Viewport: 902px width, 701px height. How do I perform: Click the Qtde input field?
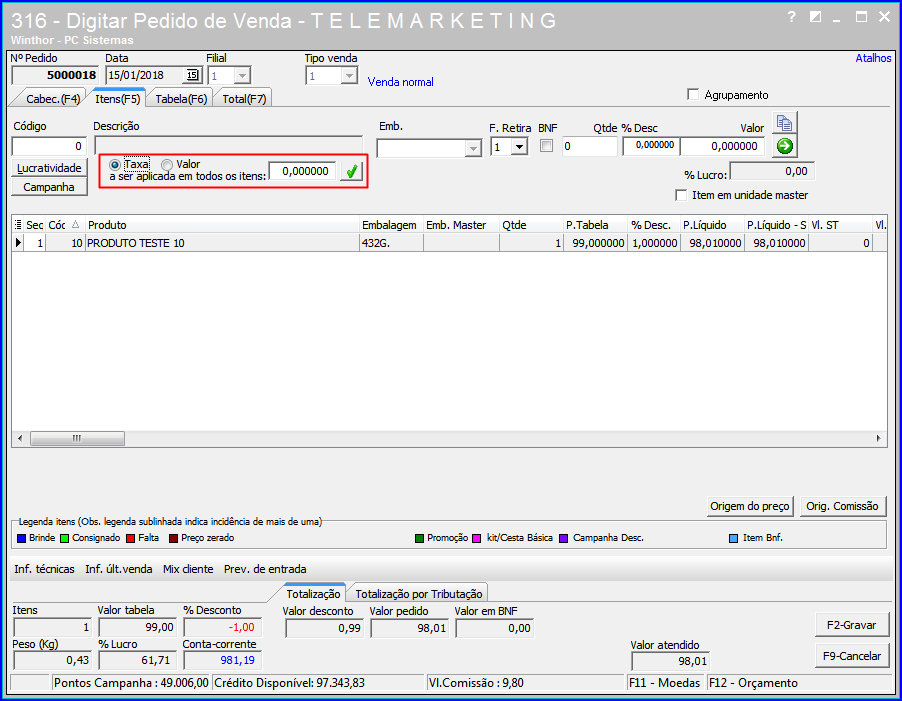pyautogui.click(x=590, y=146)
